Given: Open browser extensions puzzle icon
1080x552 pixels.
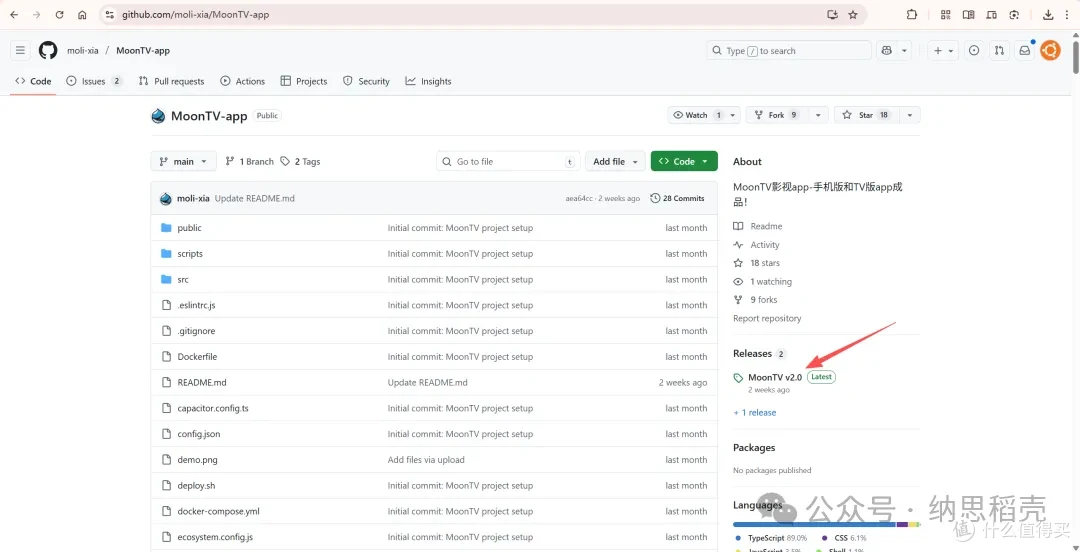Looking at the screenshot, I should tap(912, 14).
